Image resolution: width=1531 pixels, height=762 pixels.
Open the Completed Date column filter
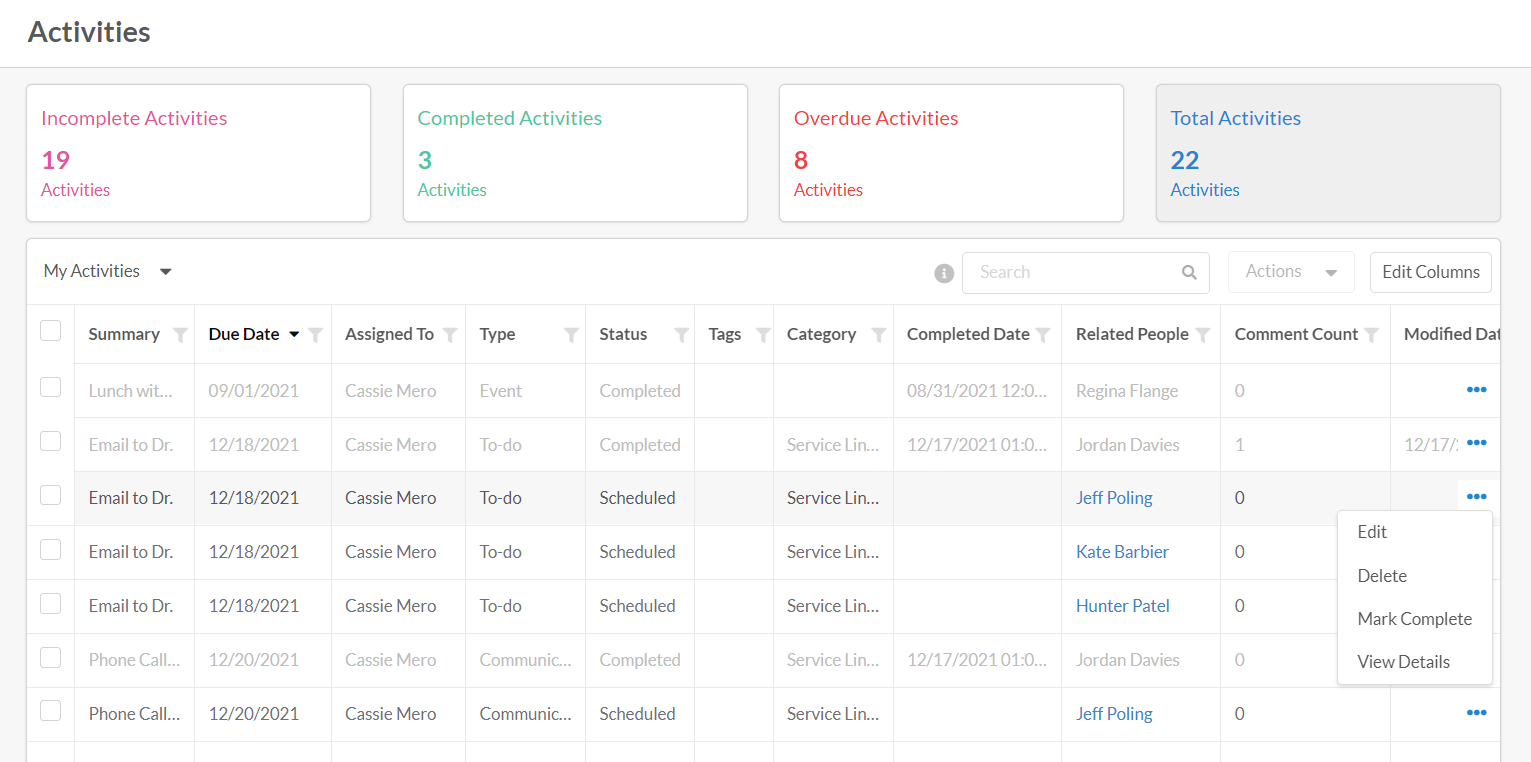click(1043, 335)
